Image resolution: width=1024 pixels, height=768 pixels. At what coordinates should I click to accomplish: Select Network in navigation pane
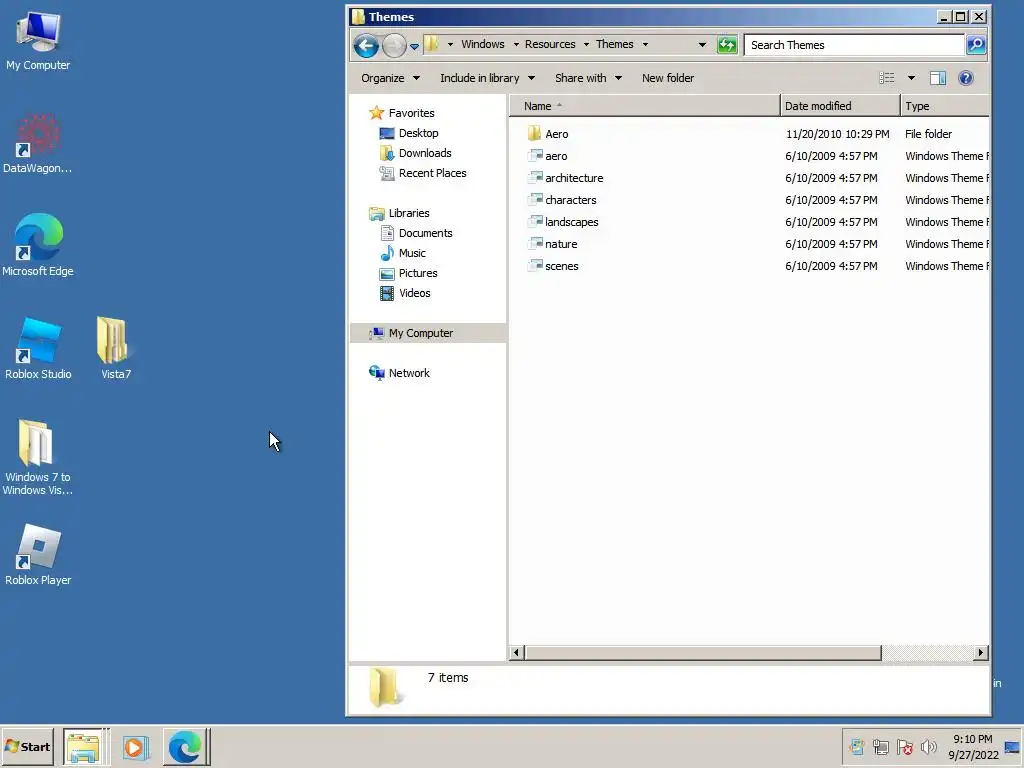tap(409, 373)
